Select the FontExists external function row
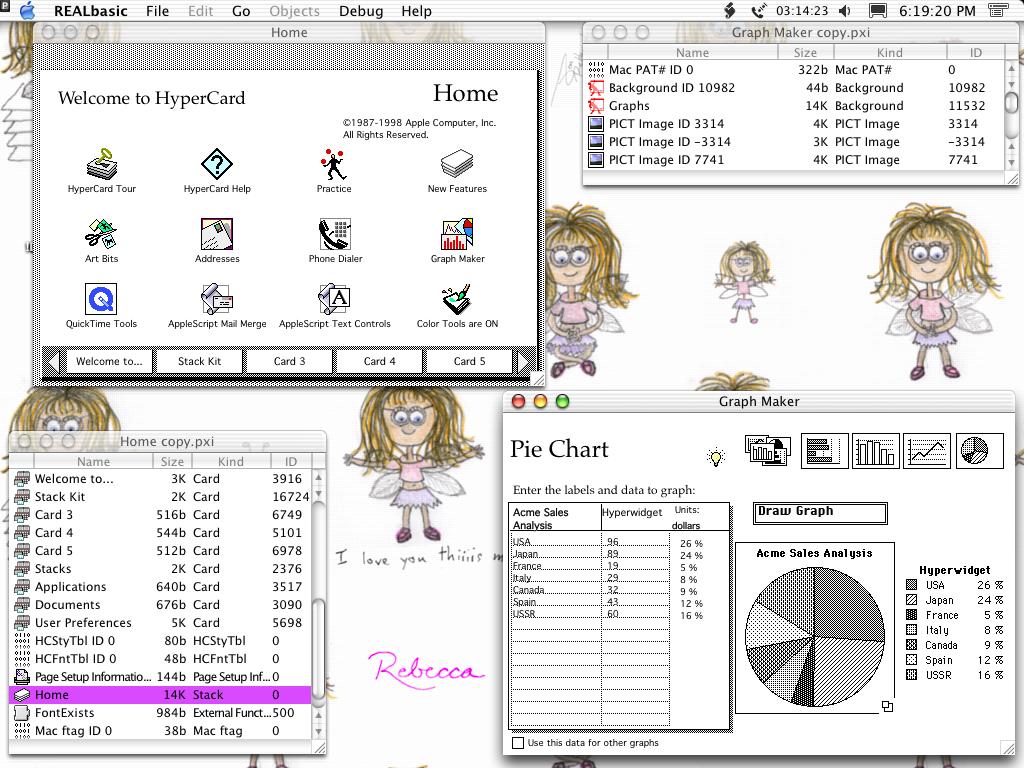This screenshot has height=768, width=1024. tap(161, 712)
